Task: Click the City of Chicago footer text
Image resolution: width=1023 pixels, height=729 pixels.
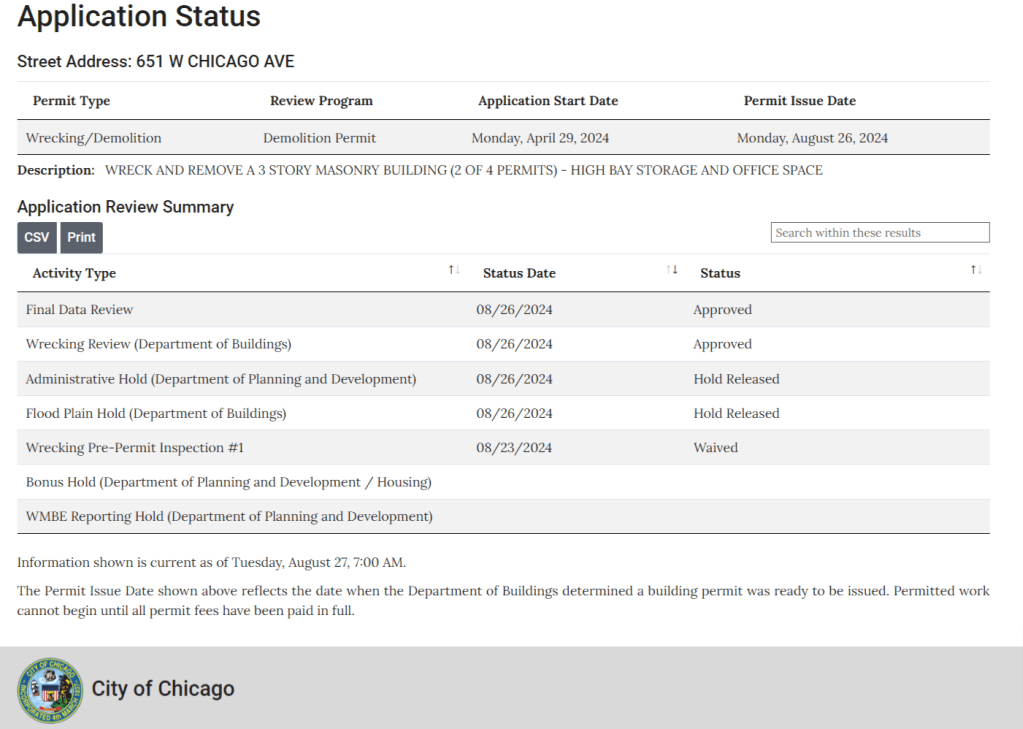Action: tap(163, 689)
